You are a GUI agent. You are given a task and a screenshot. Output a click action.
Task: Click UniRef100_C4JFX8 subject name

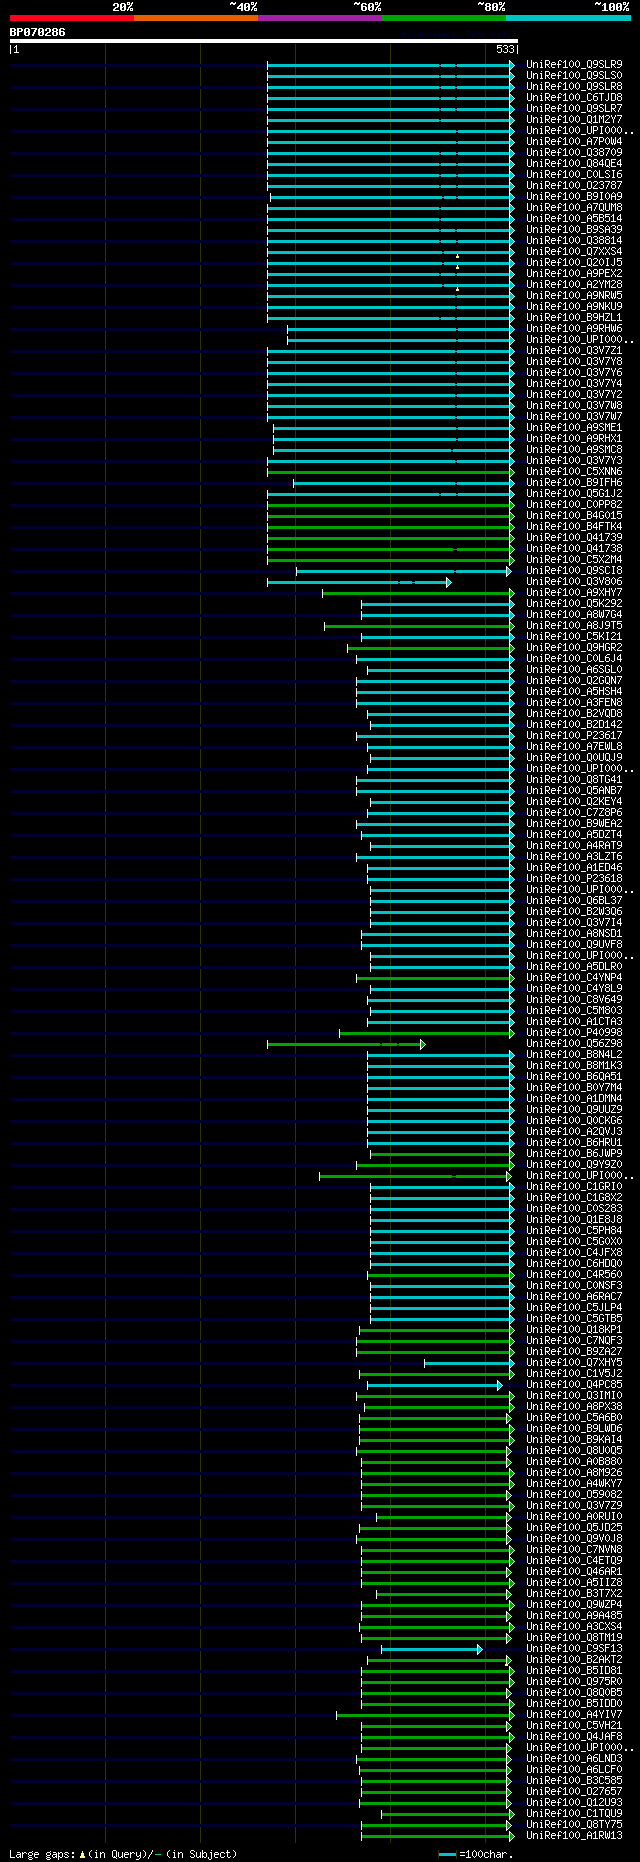574,1253
